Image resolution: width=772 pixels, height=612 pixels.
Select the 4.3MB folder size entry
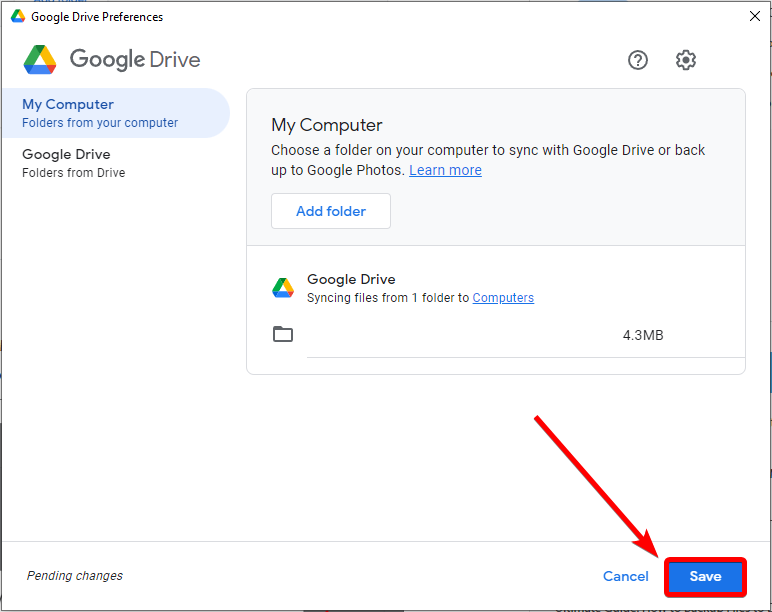coord(642,335)
